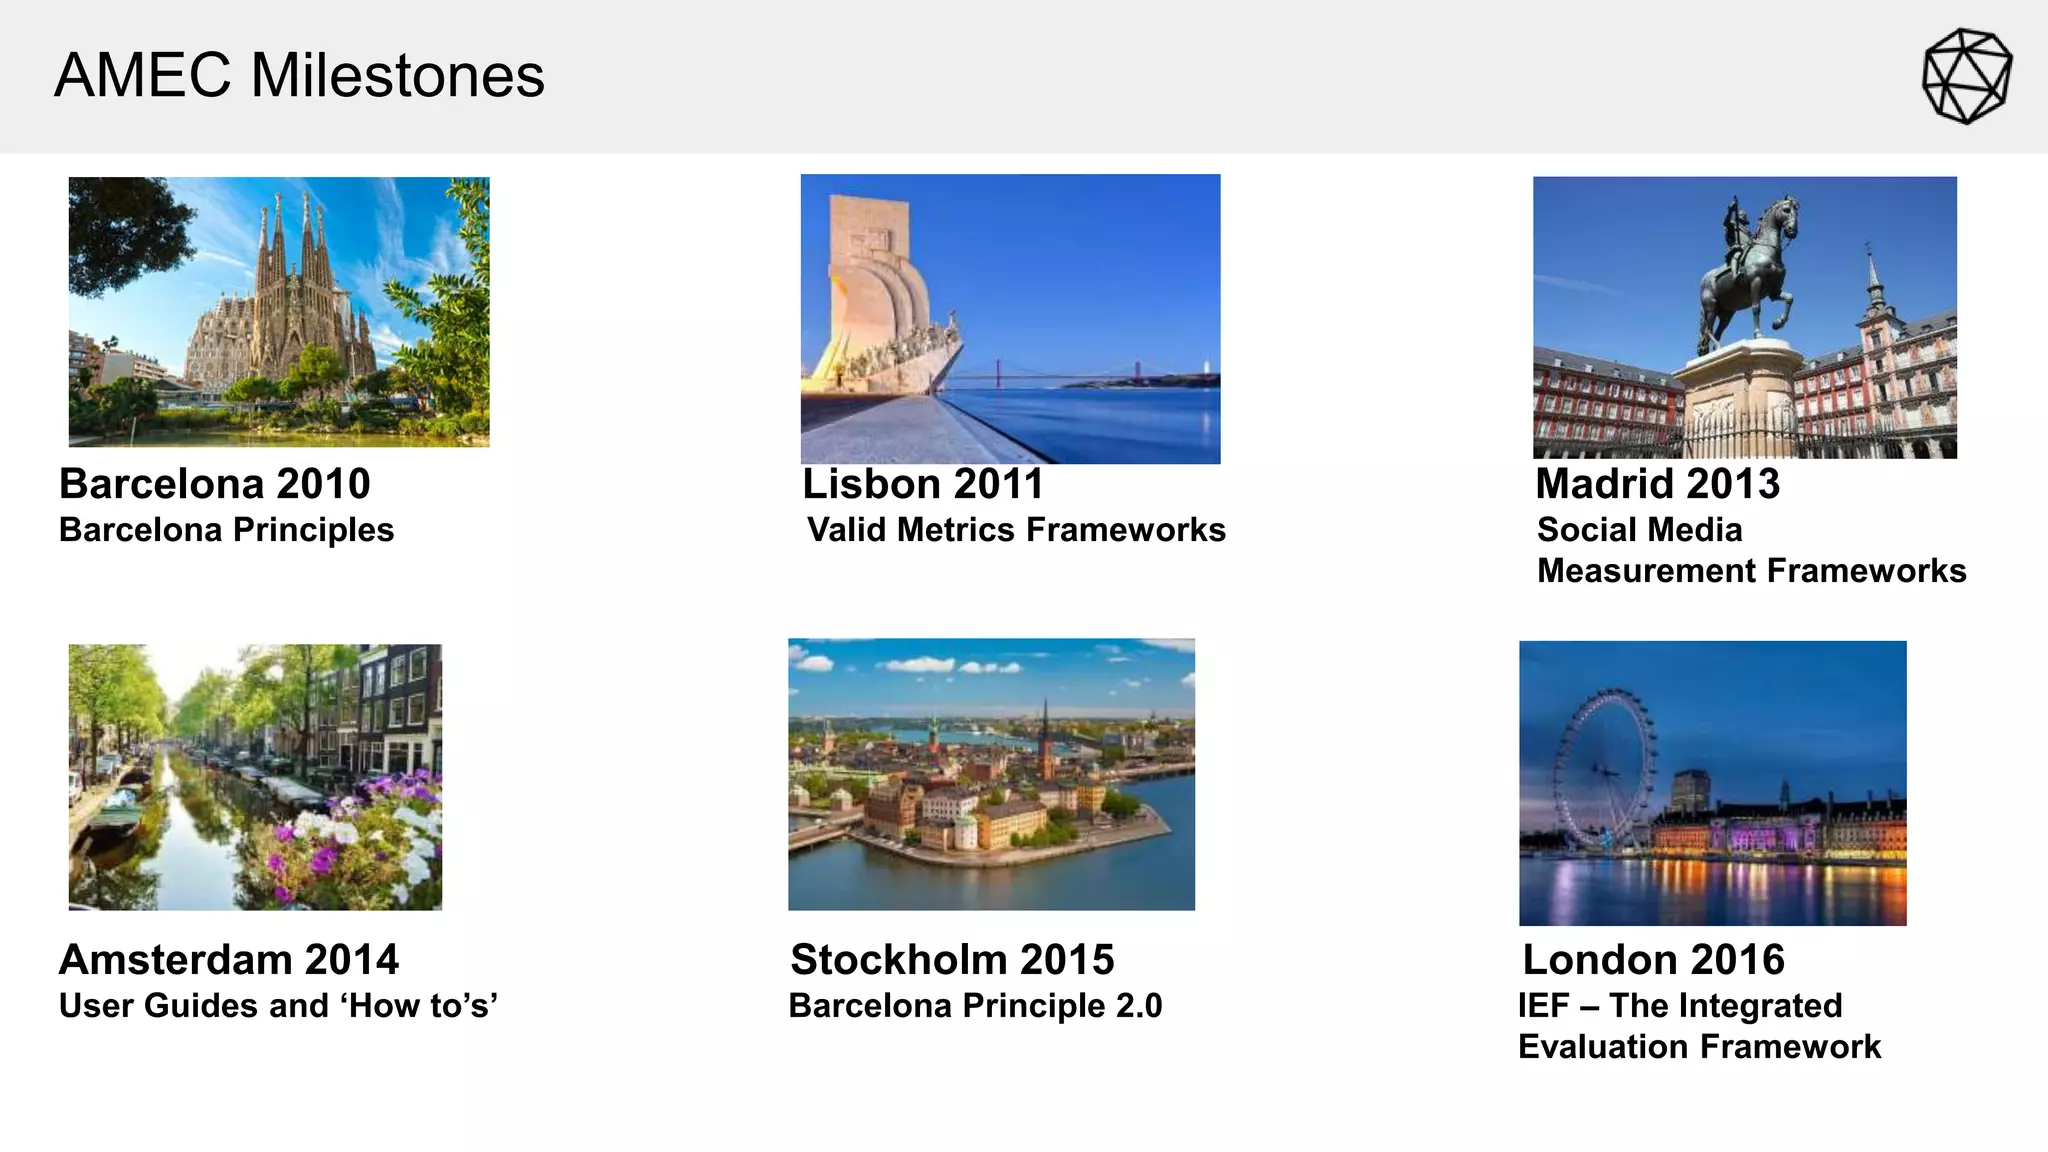Click Social Media Measurement Frameworks text

pos(1750,551)
